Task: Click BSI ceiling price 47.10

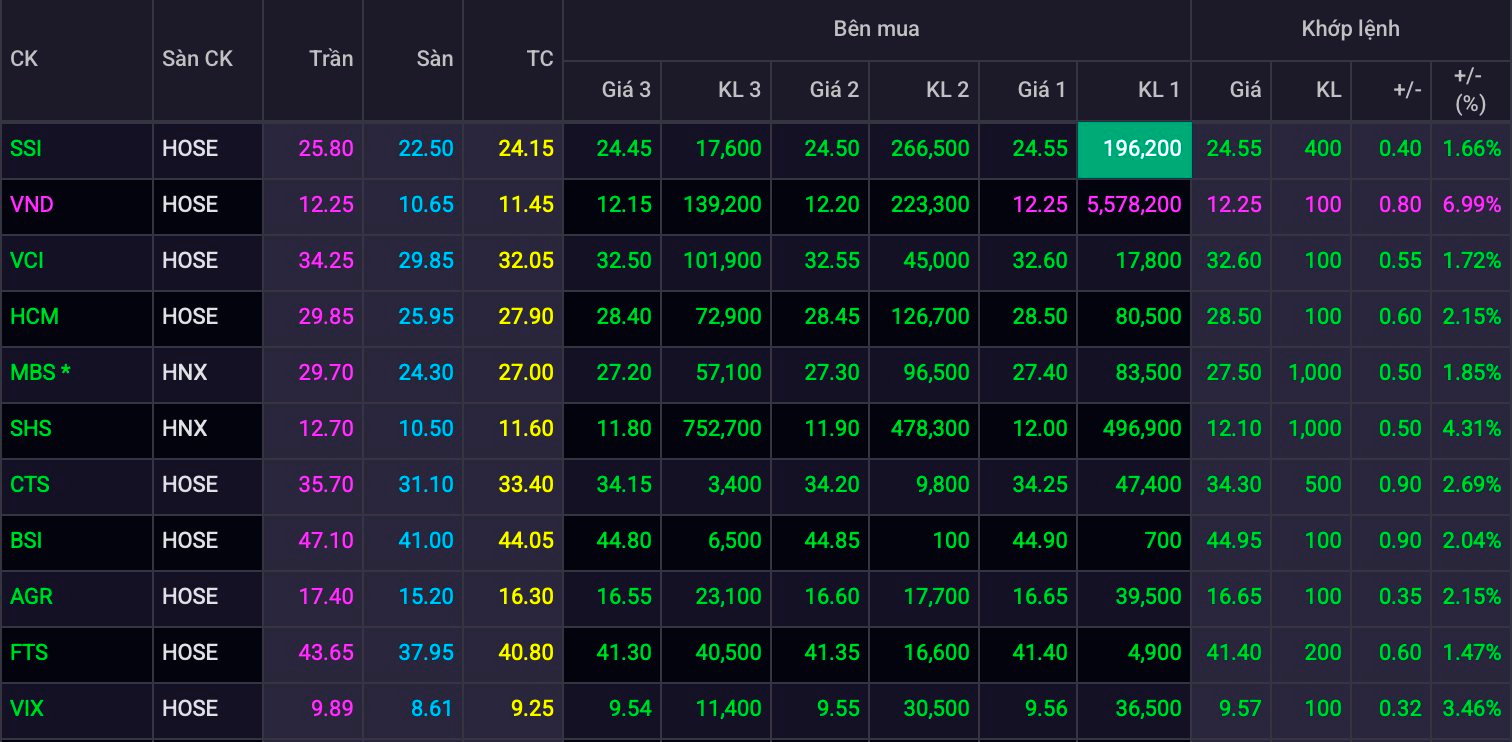Action: [326, 541]
